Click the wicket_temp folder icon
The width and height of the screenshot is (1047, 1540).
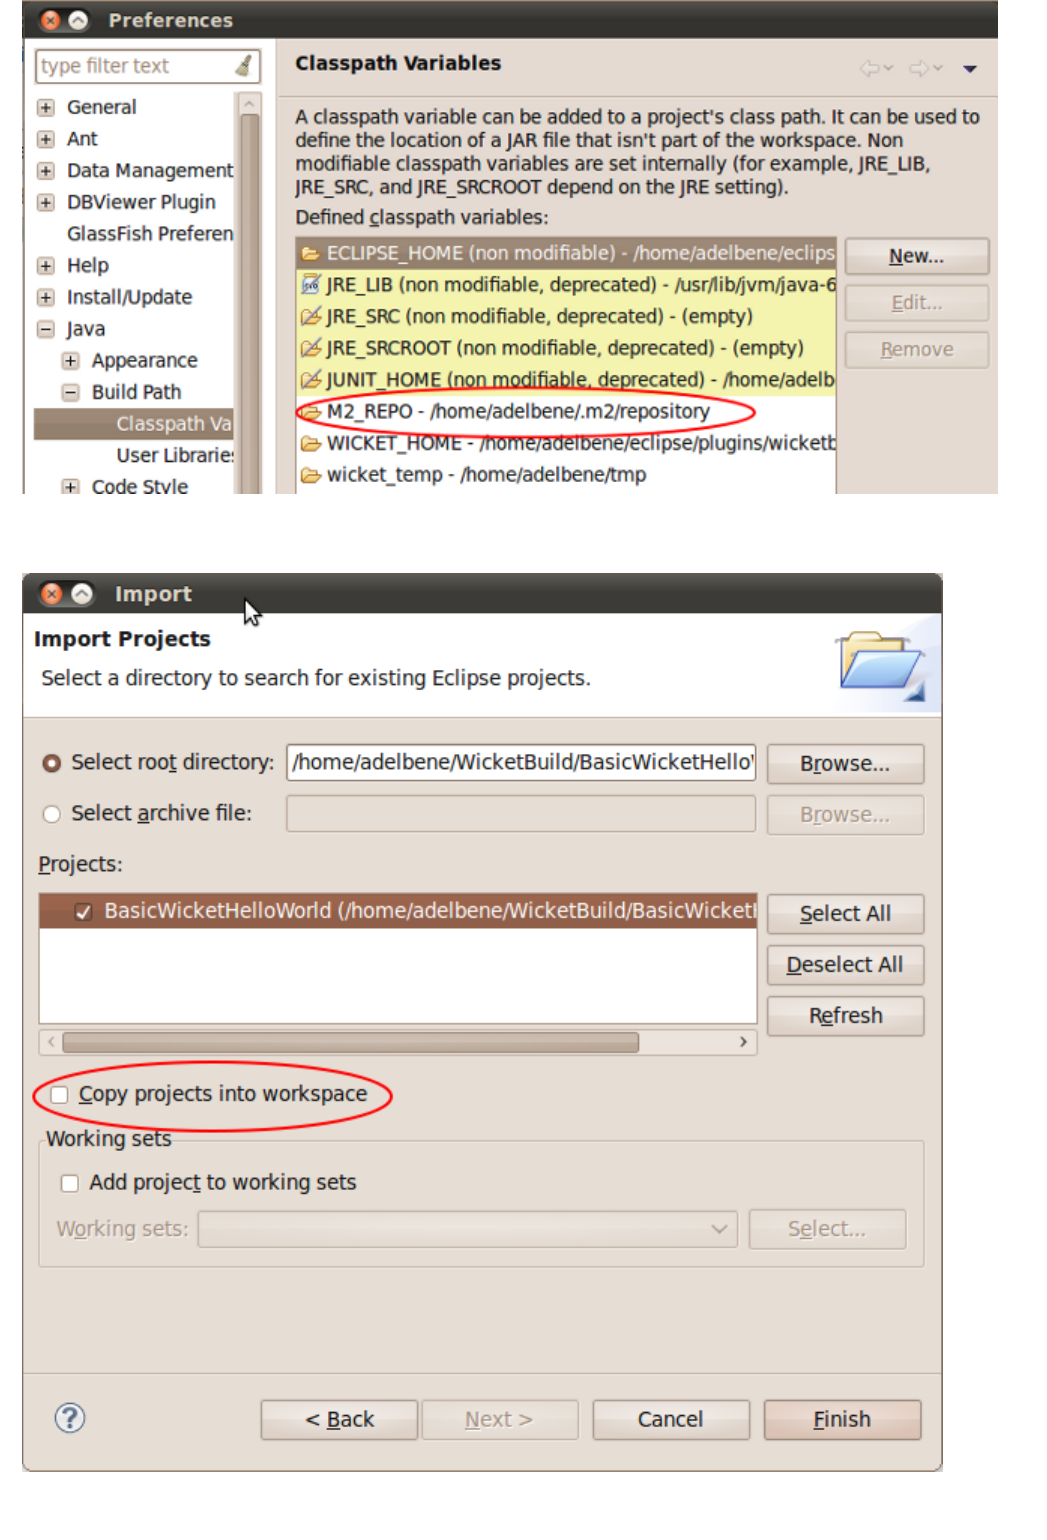[x=311, y=475]
